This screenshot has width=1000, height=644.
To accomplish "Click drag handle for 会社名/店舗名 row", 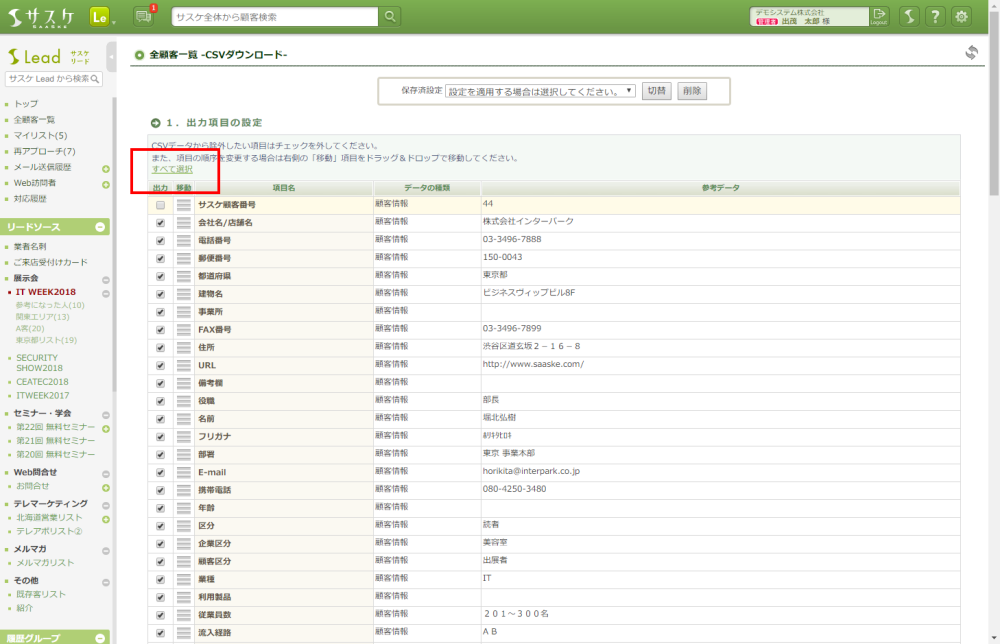I will coord(184,222).
